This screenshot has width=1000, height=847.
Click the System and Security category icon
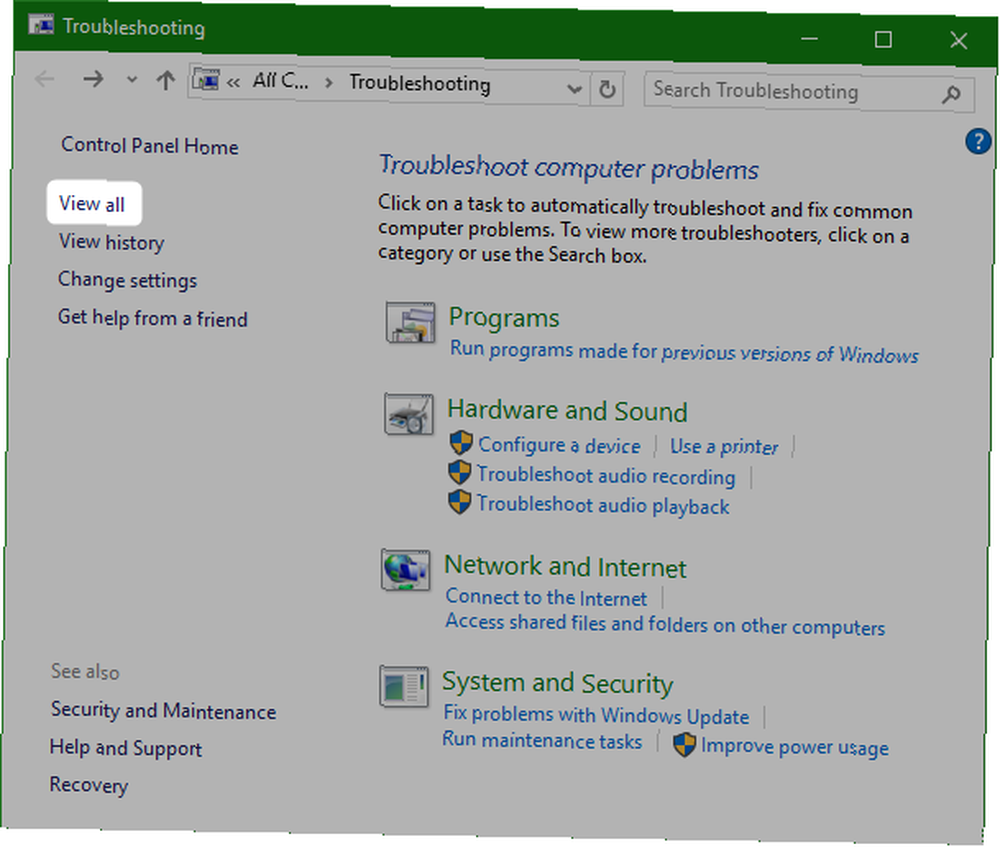[404, 687]
